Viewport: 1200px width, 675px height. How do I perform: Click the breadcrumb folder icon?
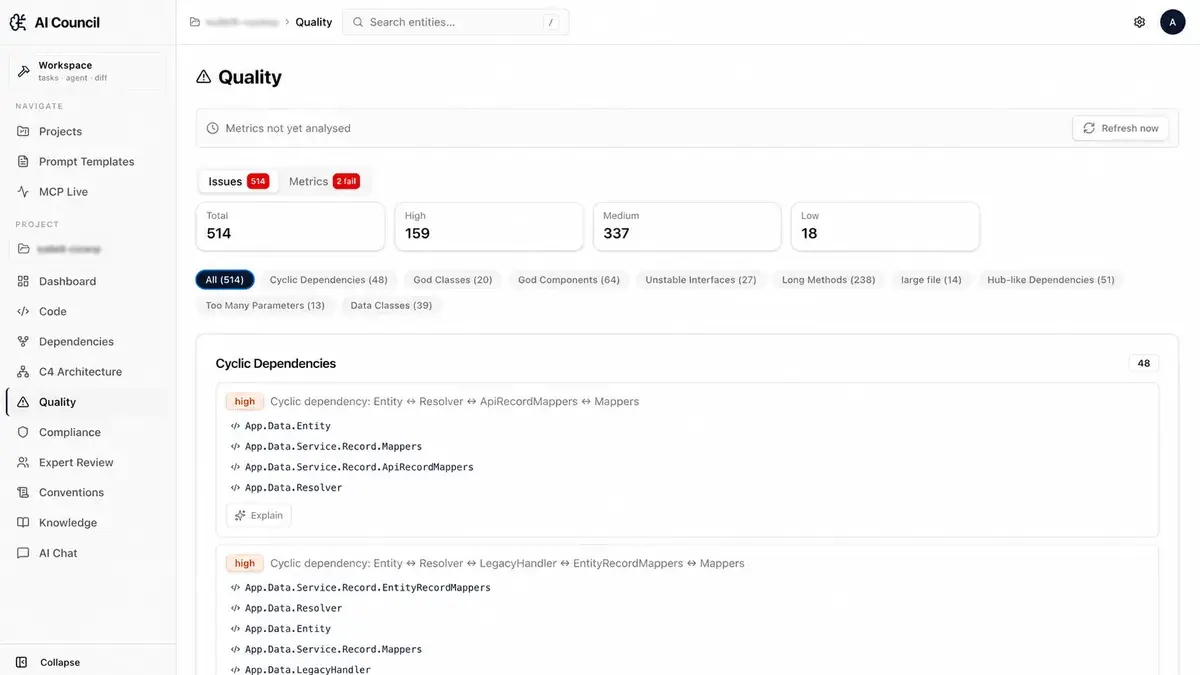tap(195, 22)
